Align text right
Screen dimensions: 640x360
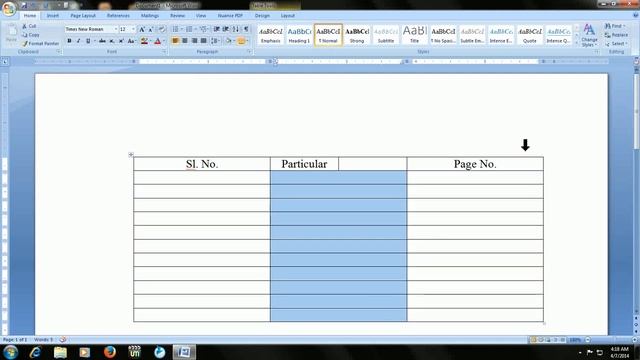pos(194,41)
